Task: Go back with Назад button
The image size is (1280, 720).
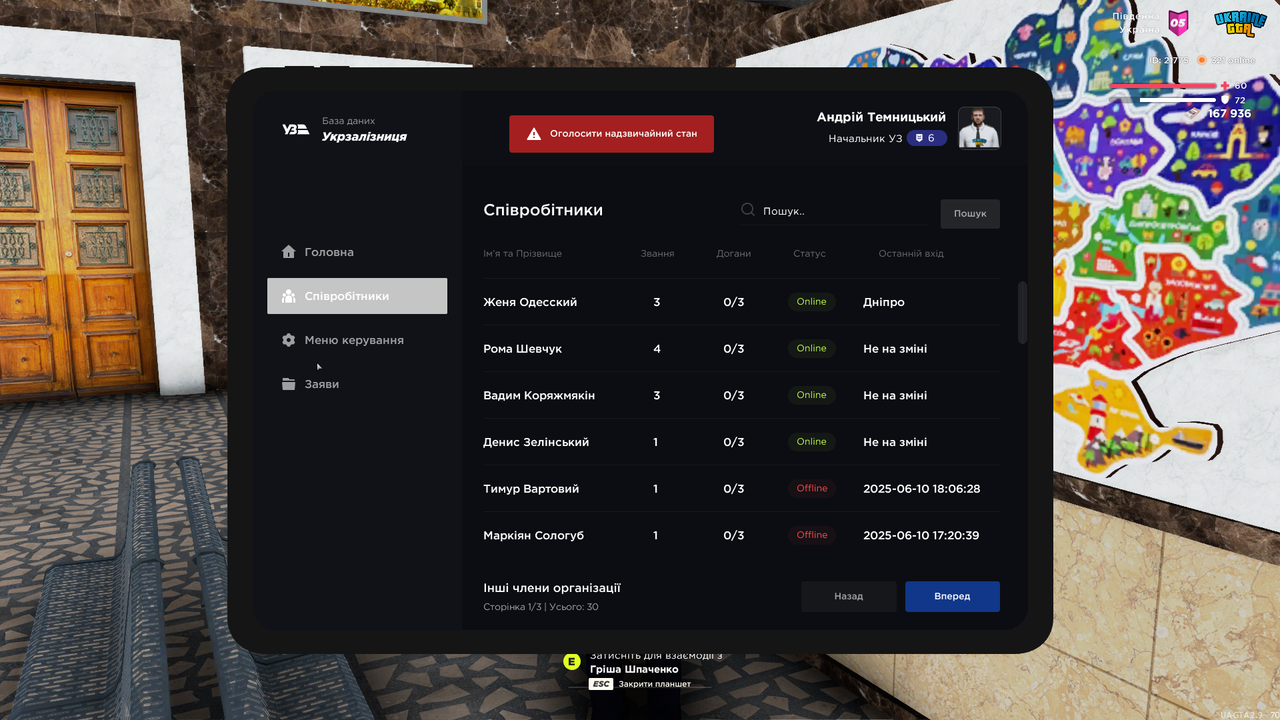Action: tap(848, 596)
